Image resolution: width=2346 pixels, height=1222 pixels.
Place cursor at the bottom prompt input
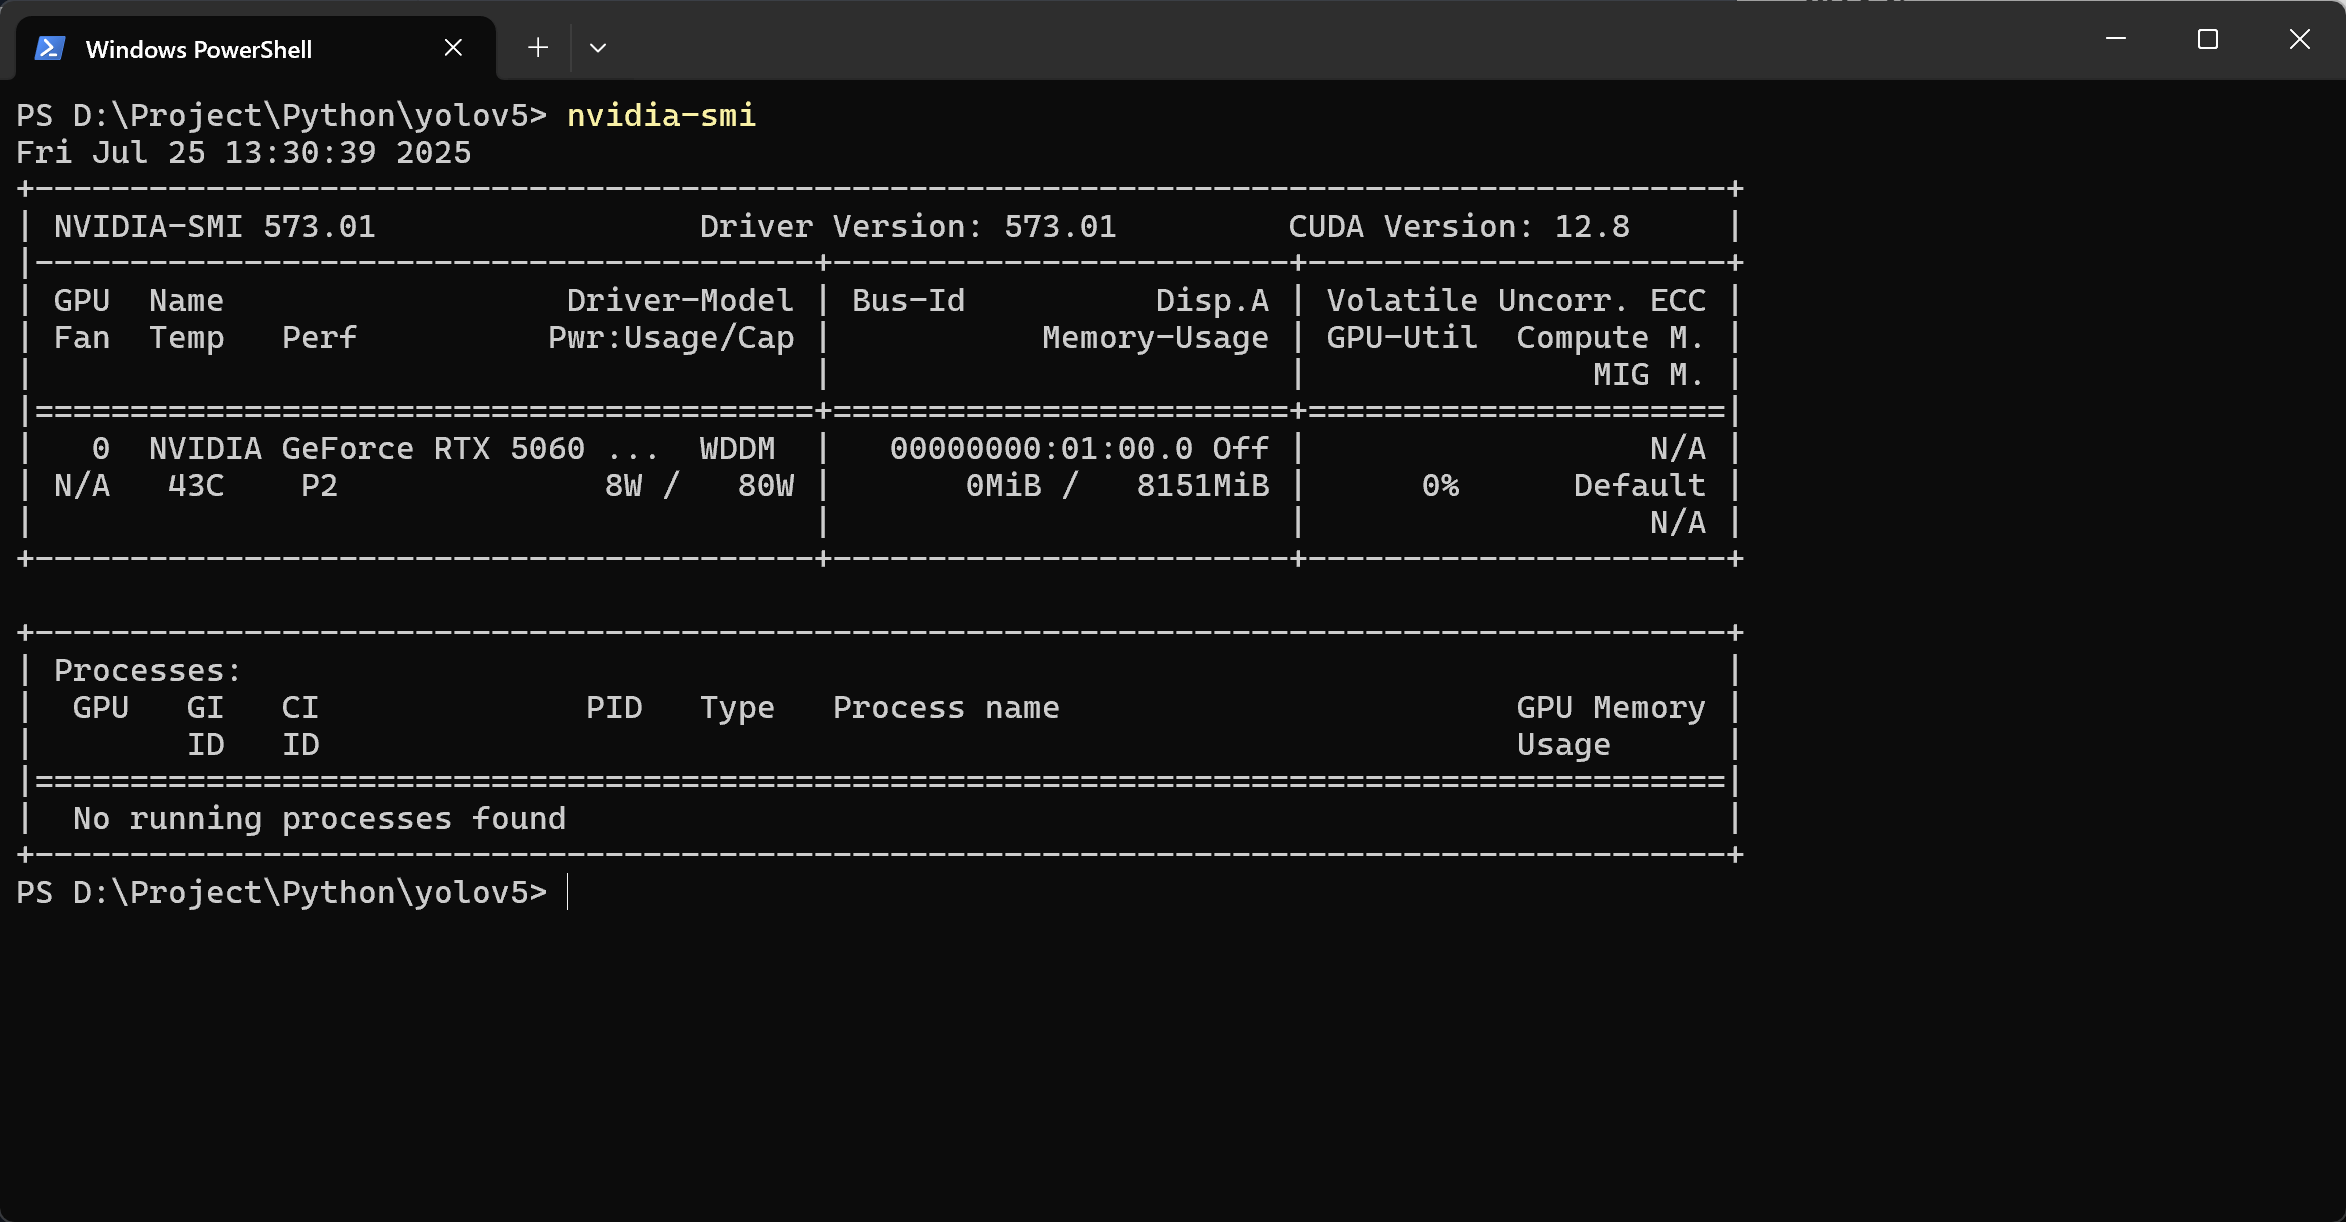click(x=568, y=892)
